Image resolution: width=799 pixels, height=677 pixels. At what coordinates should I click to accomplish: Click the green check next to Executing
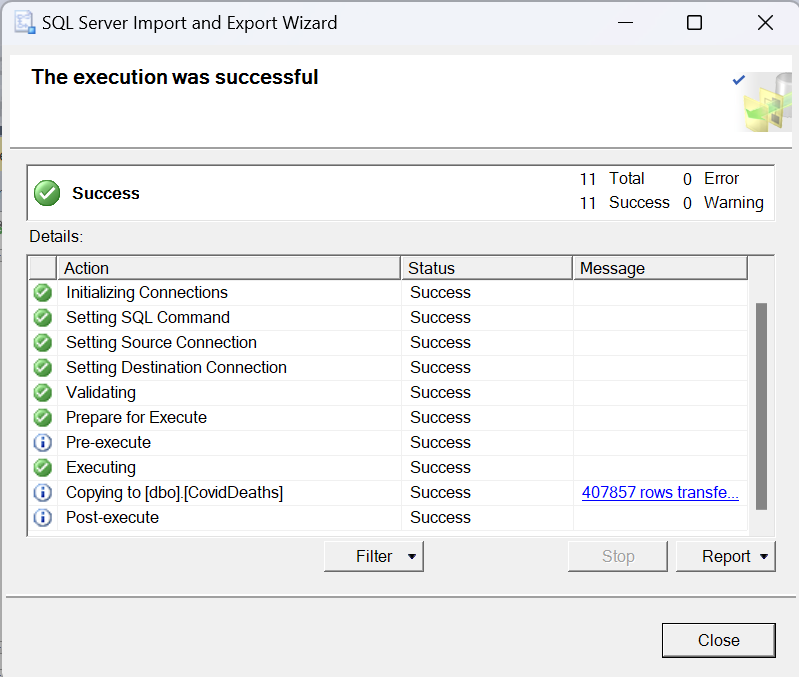pyautogui.click(x=43, y=468)
